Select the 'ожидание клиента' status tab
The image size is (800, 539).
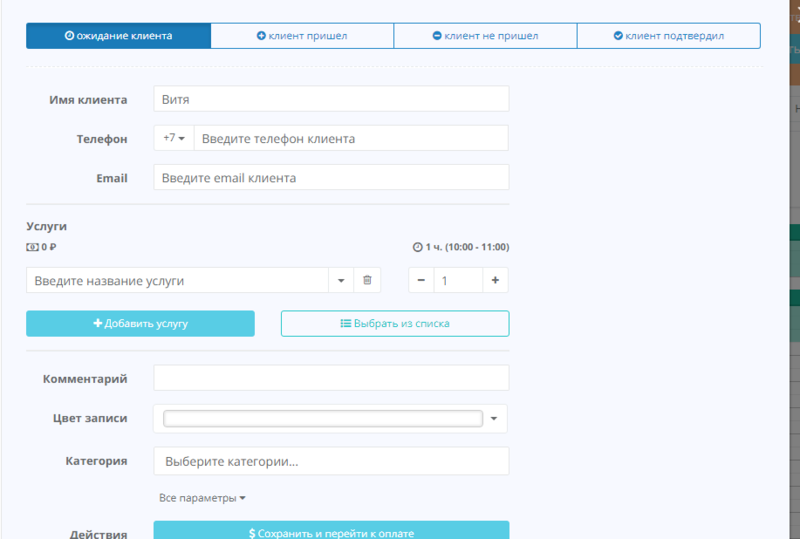pos(118,36)
